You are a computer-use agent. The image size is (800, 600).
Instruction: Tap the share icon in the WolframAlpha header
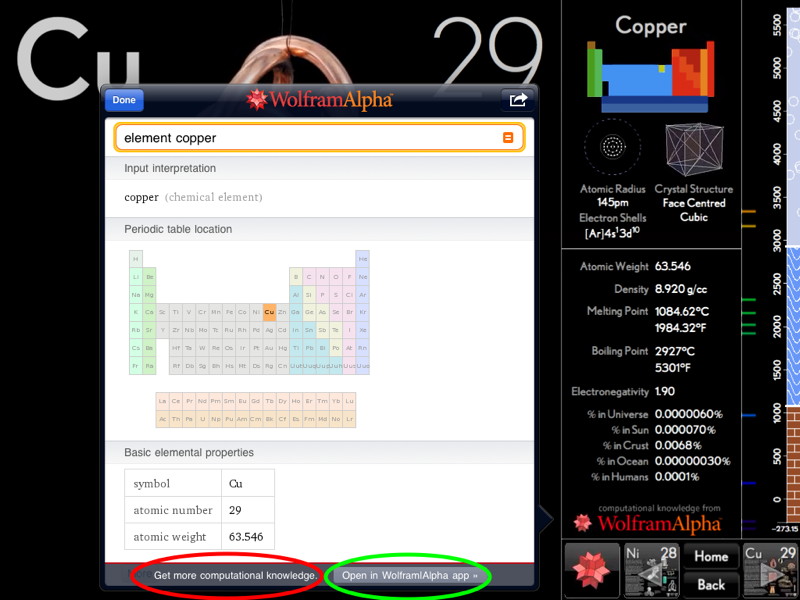pyautogui.click(x=517, y=100)
